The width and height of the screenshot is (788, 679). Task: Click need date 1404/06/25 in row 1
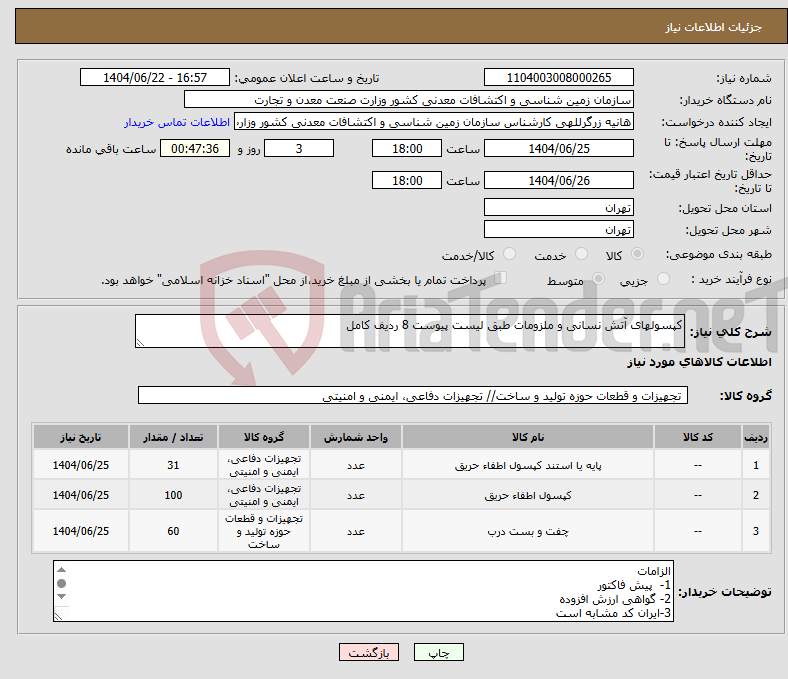click(81, 465)
